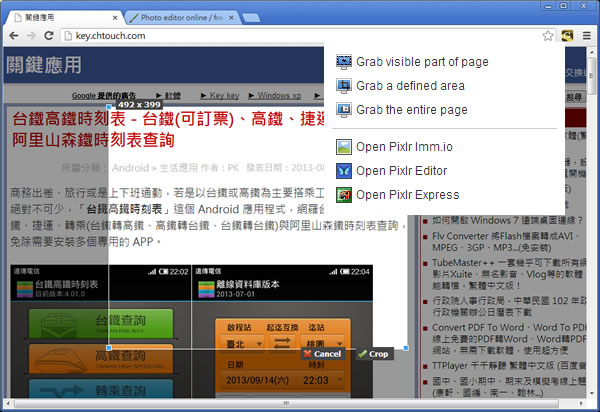
Task: Click the Grab a defined area icon
Action: pos(344,86)
